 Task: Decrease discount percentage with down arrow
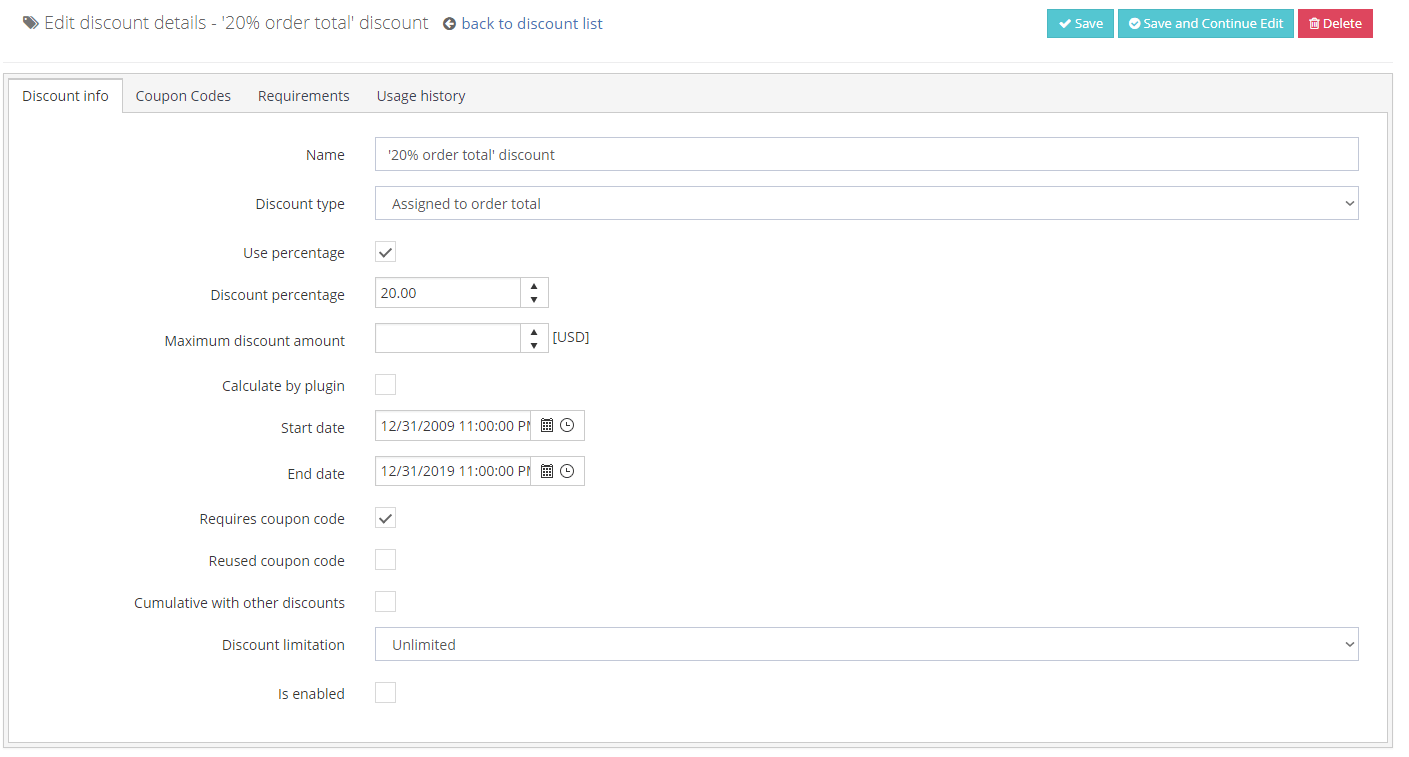click(534, 300)
